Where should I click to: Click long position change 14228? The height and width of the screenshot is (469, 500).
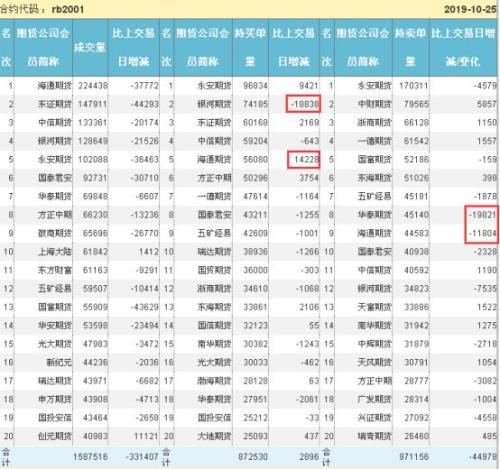(306, 159)
